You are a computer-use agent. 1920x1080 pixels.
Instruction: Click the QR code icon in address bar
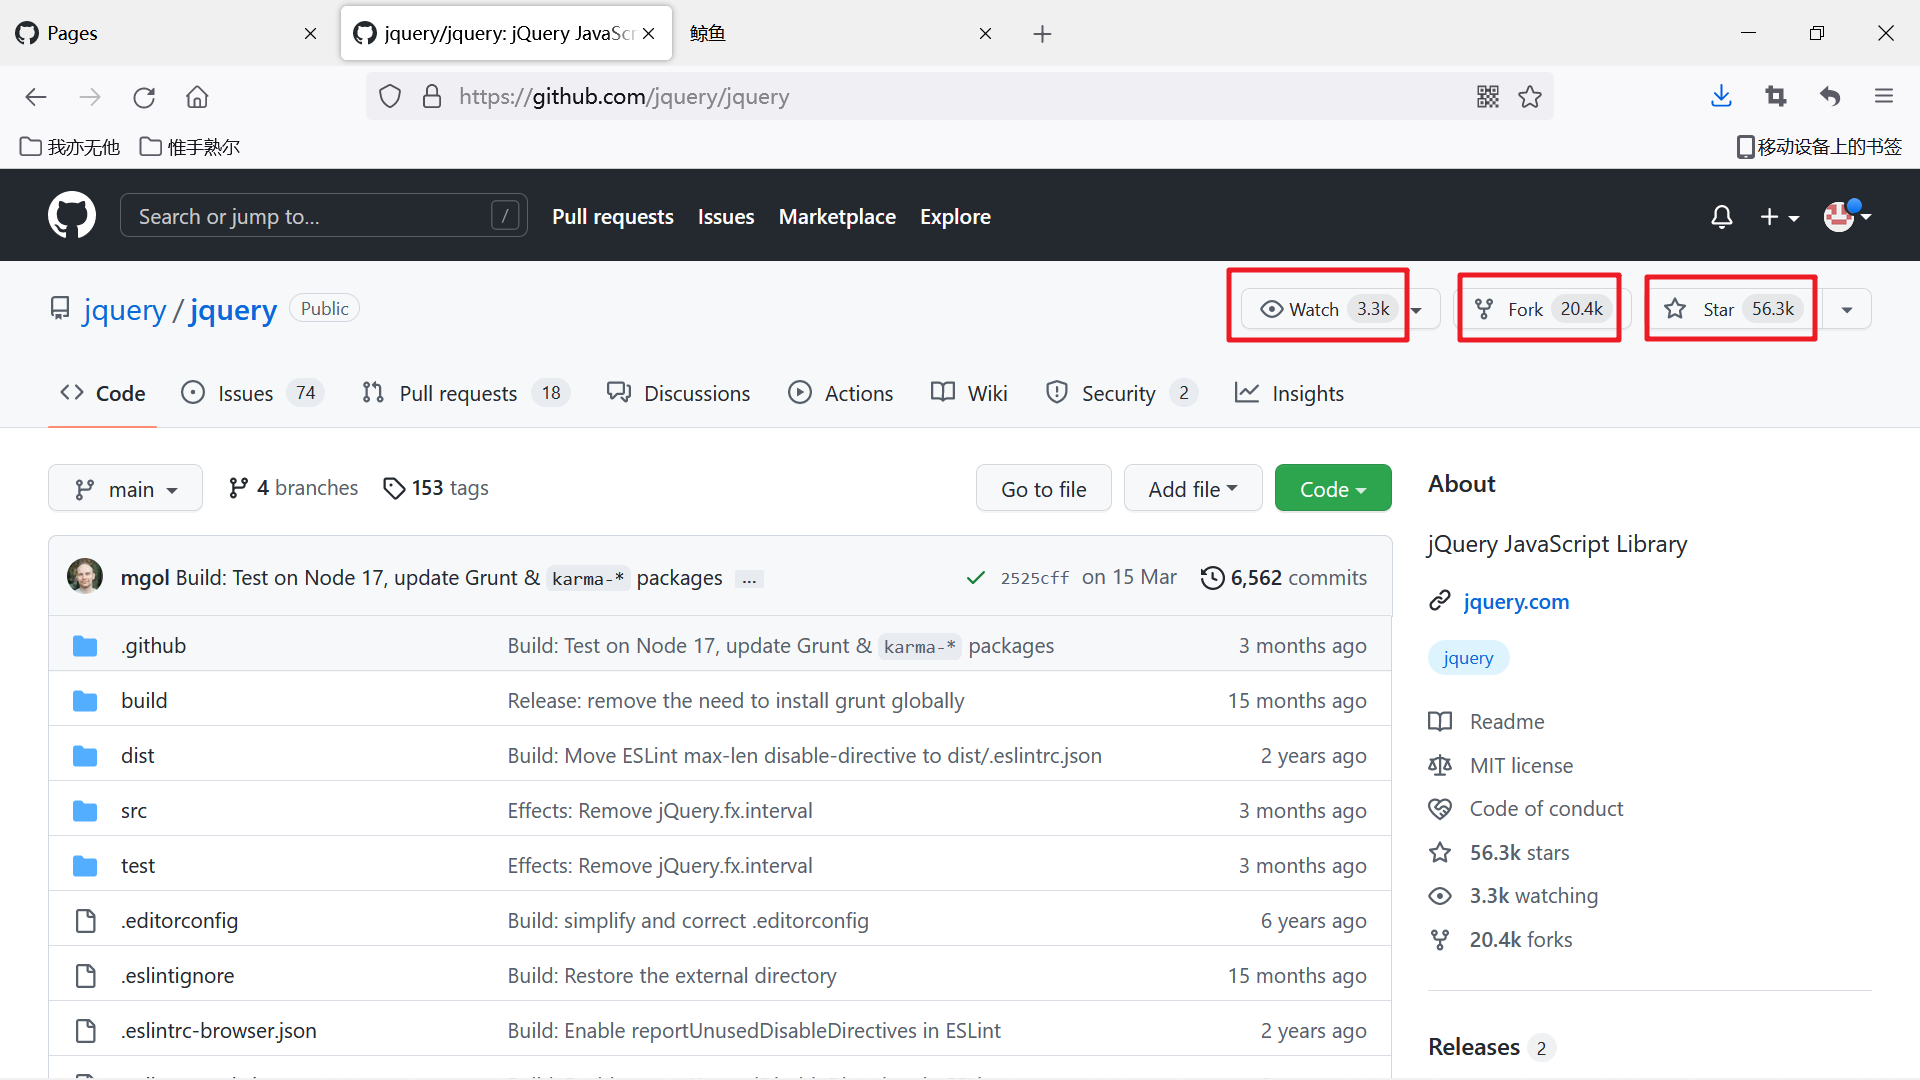1488,97
